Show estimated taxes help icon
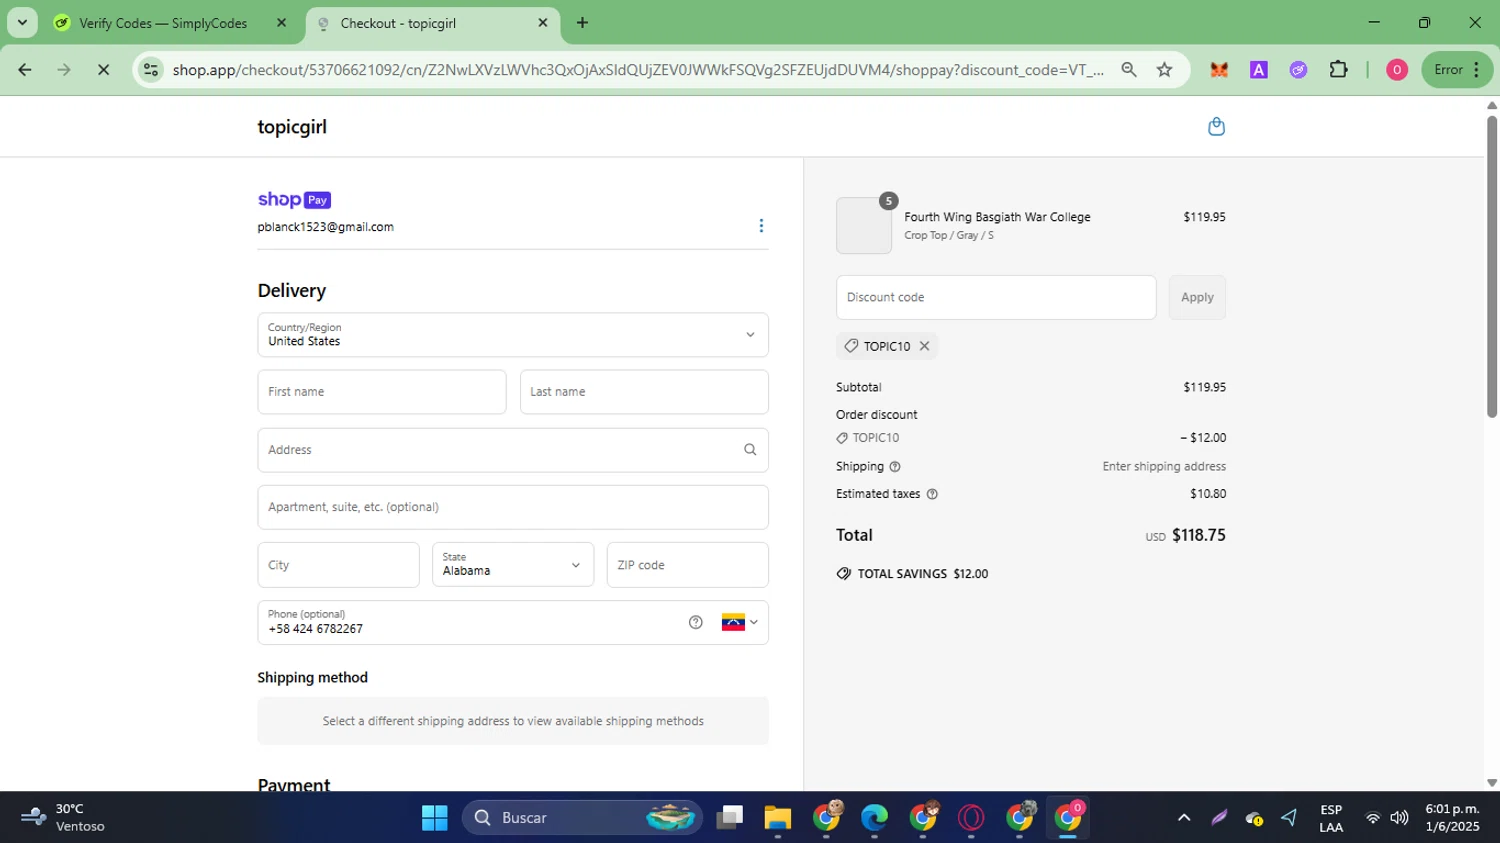This screenshot has width=1500, height=843. pyautogui.click(x=932, y=494)
